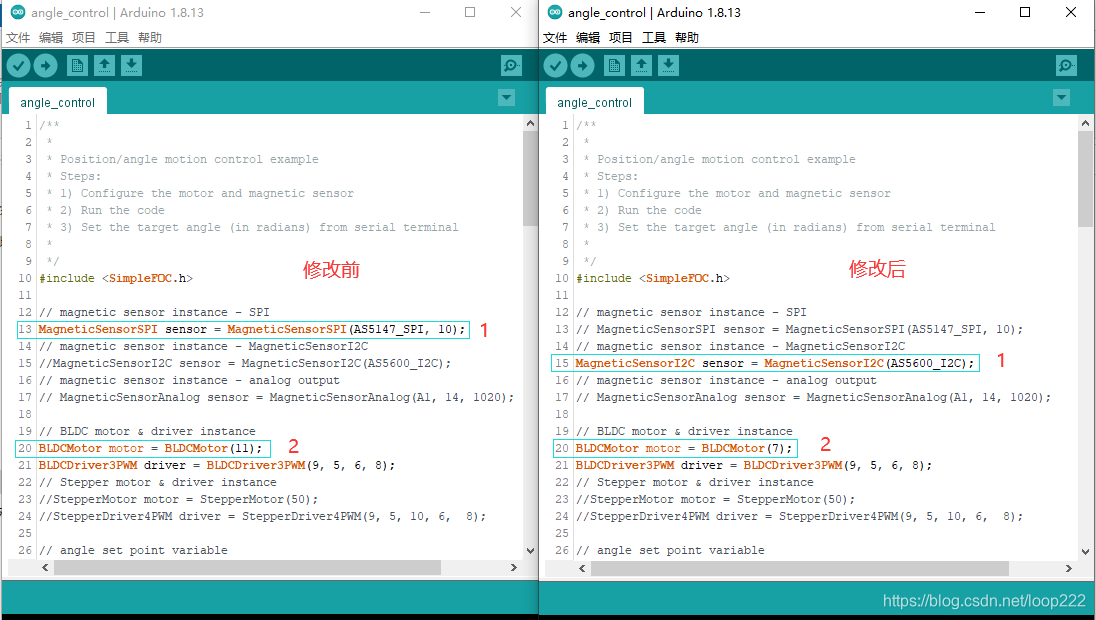Open tab dropdown menu in right window
The image size is (1096, 620).
(x=1062, y=98)
